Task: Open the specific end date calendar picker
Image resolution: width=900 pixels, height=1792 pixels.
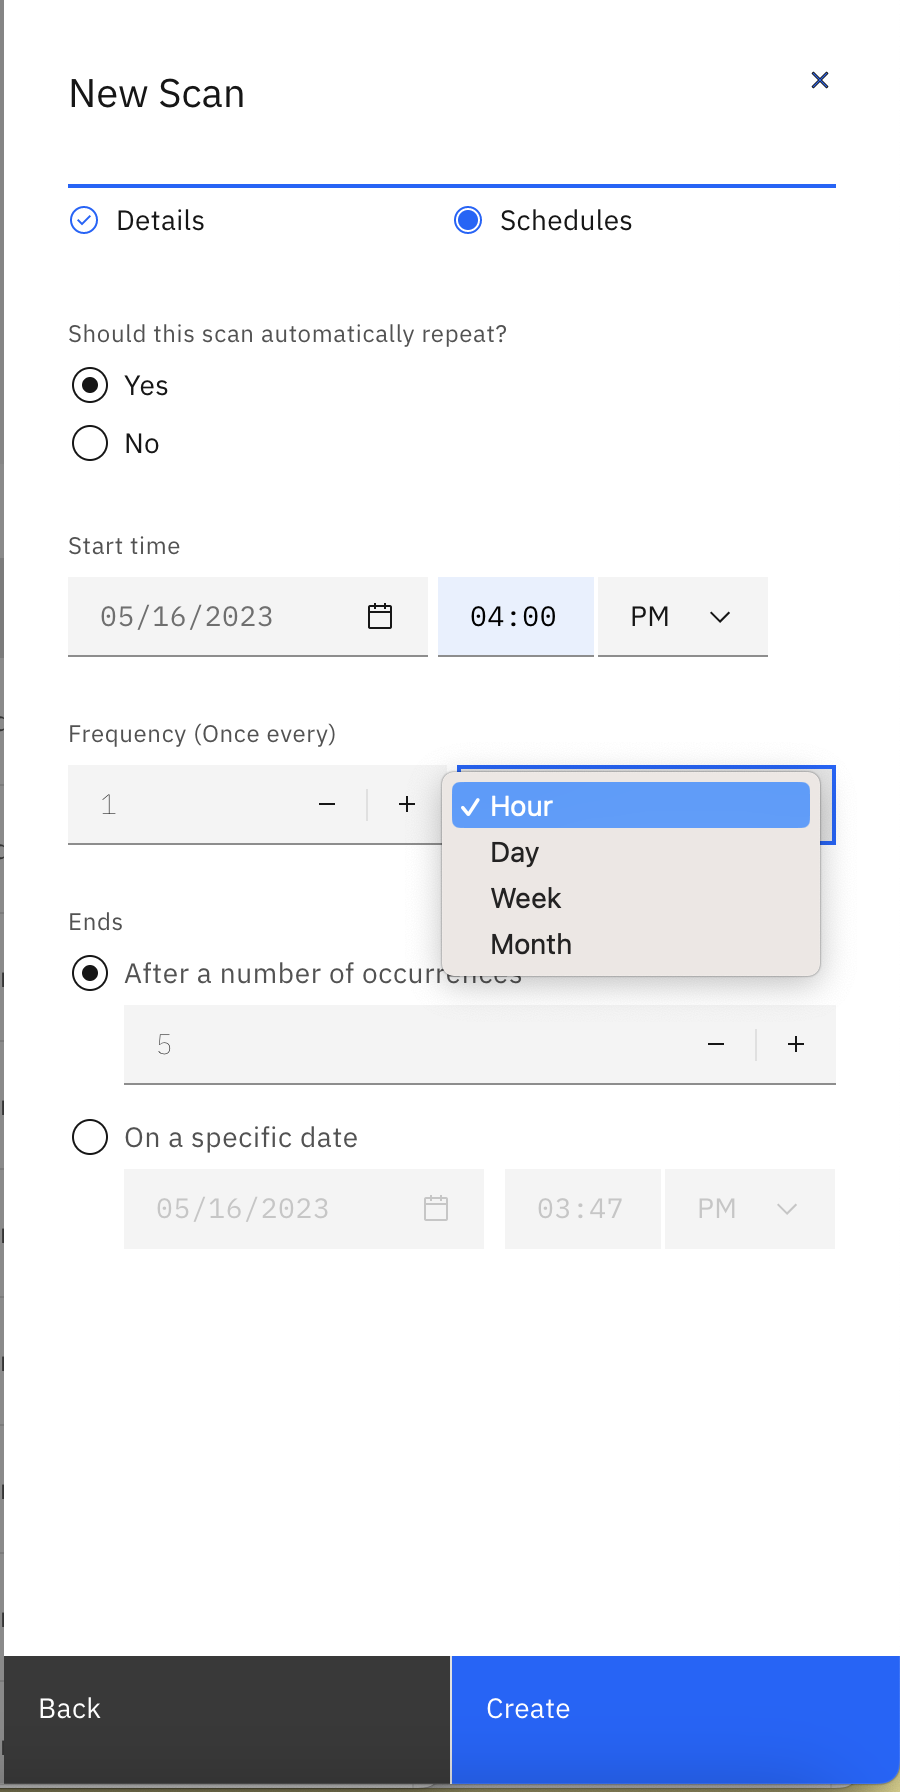Action: 435,1208
